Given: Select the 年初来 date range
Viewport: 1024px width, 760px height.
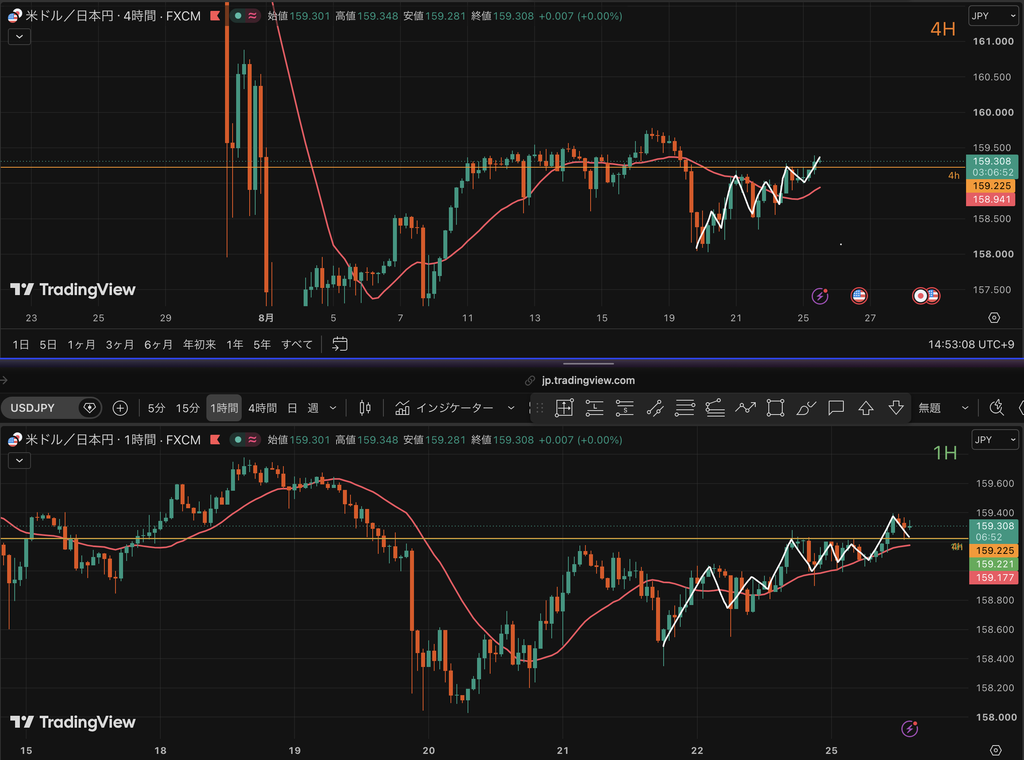Looking at the screenshot, I should (x=199, y=344).
